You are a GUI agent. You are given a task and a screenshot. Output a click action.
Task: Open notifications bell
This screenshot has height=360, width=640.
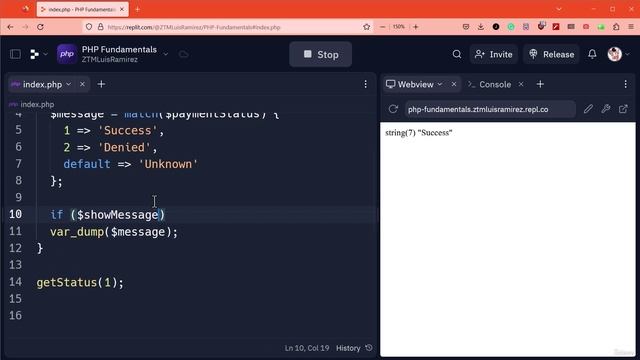592,54
